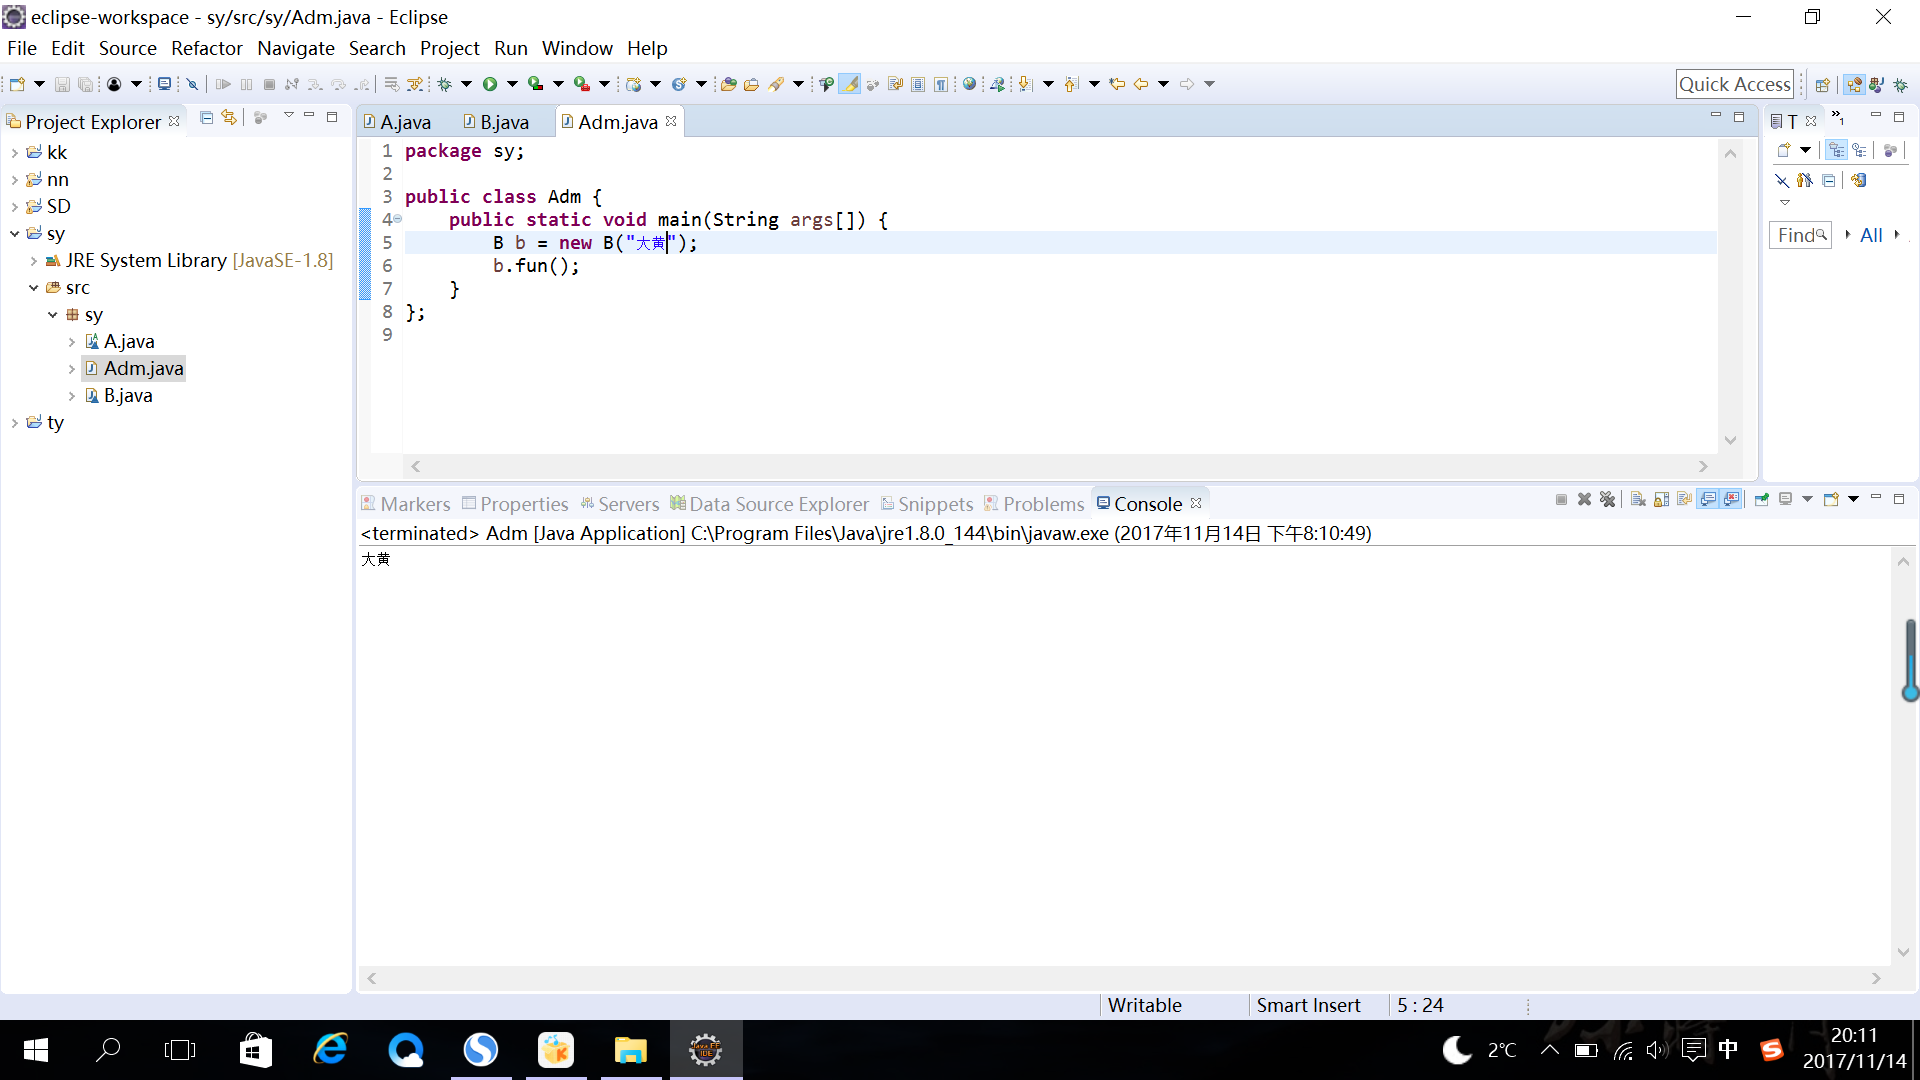Click the Skip All Breakpoints icon

[x=193, y=84]
